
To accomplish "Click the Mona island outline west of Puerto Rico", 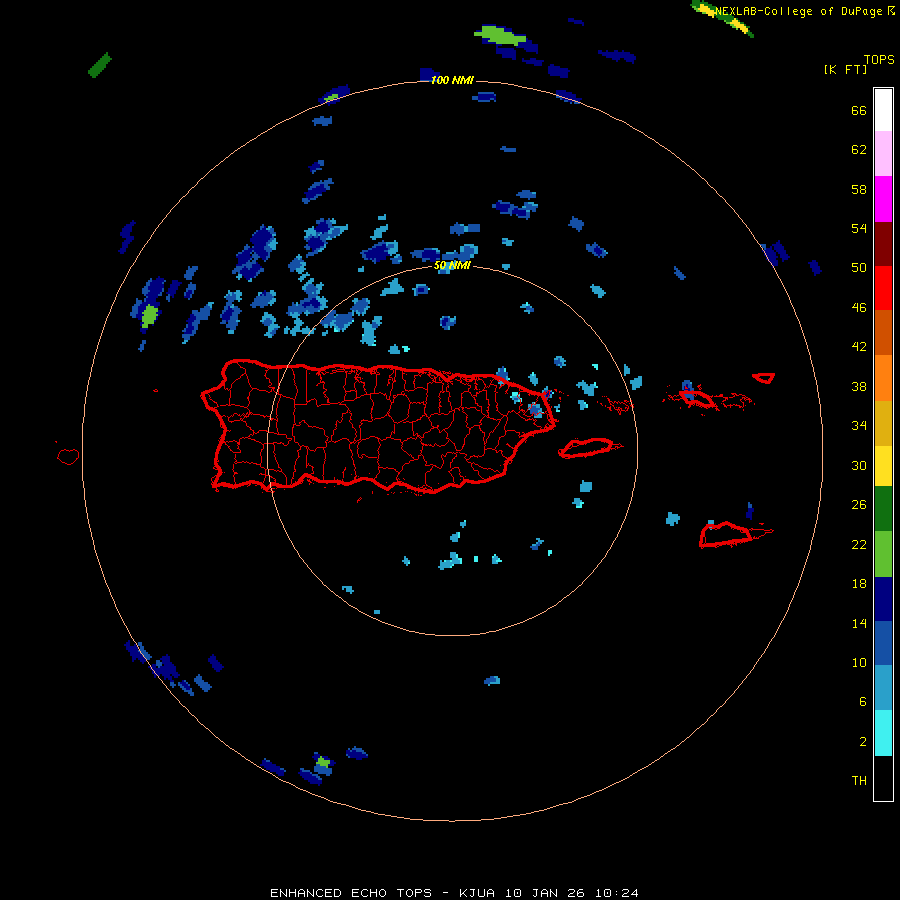I will click(68, 456).
